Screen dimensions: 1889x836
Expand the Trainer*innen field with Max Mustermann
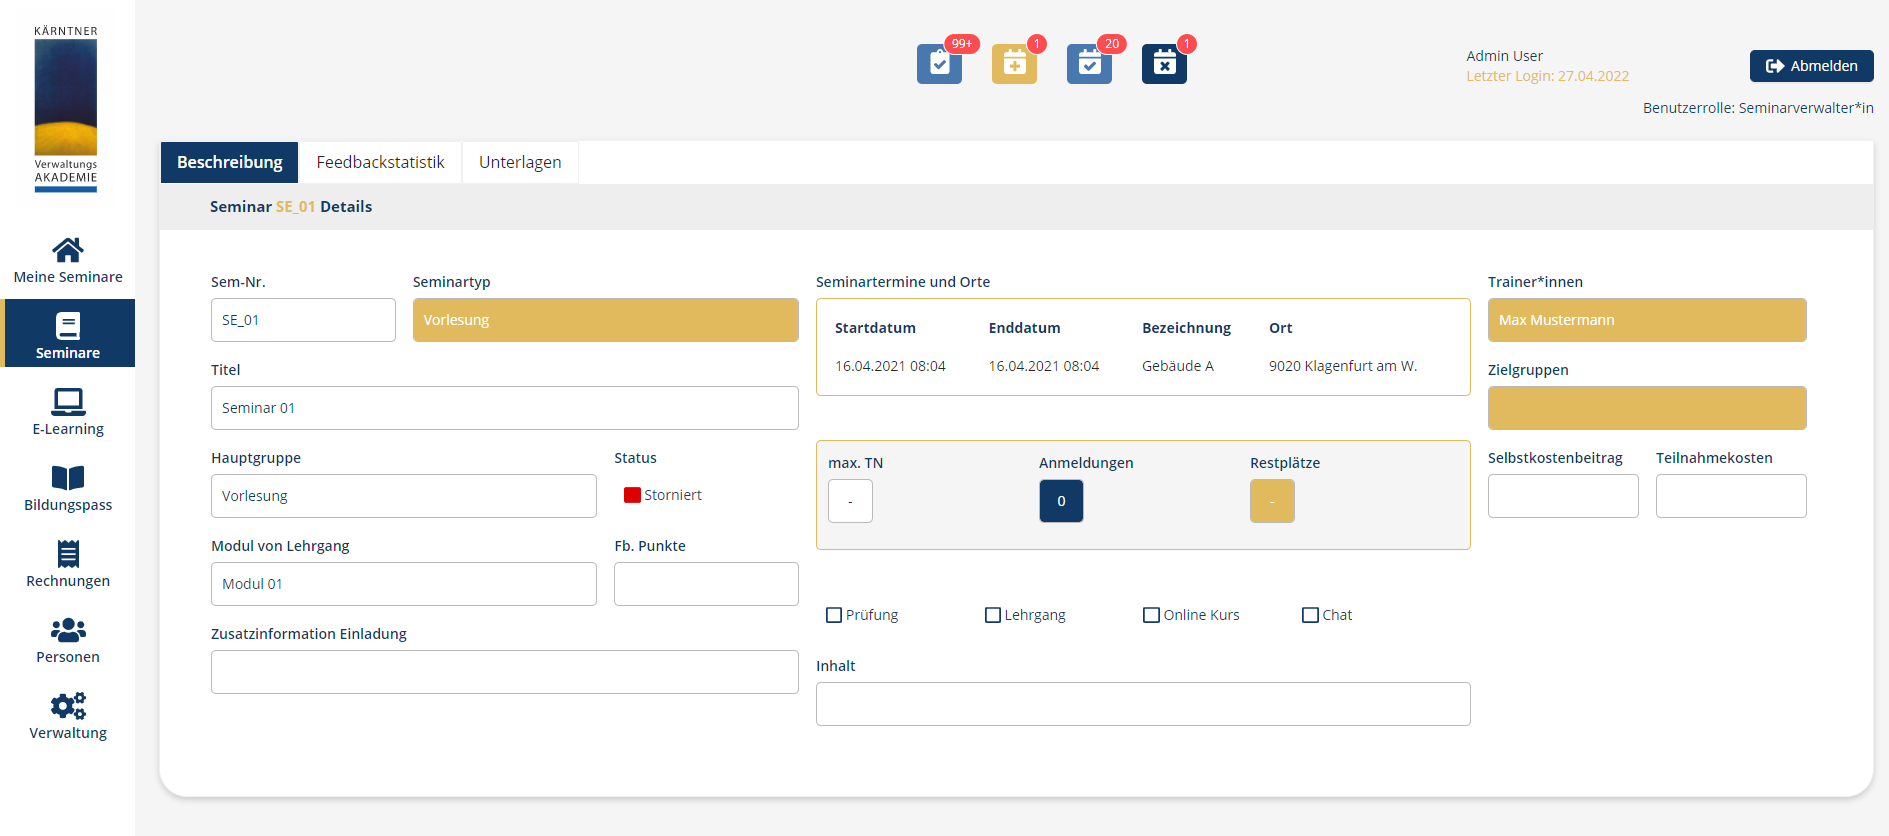click(x=1646, y=320)
